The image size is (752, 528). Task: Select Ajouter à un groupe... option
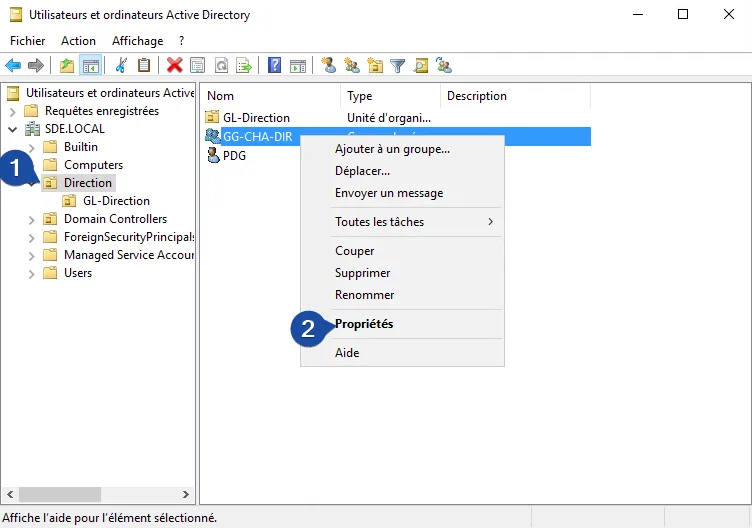[392, 149]
